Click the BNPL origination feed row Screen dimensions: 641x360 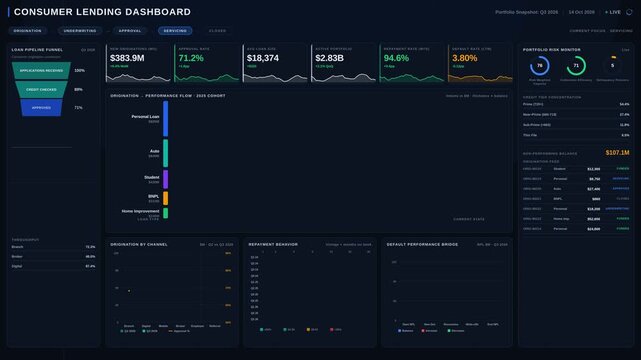(576, 199)
